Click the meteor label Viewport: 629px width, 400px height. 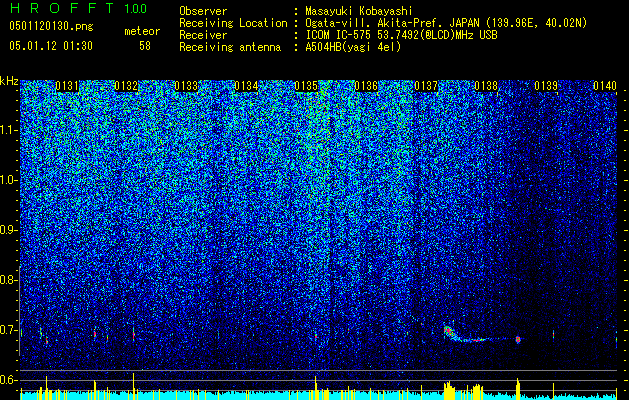[x=142, y=31]
